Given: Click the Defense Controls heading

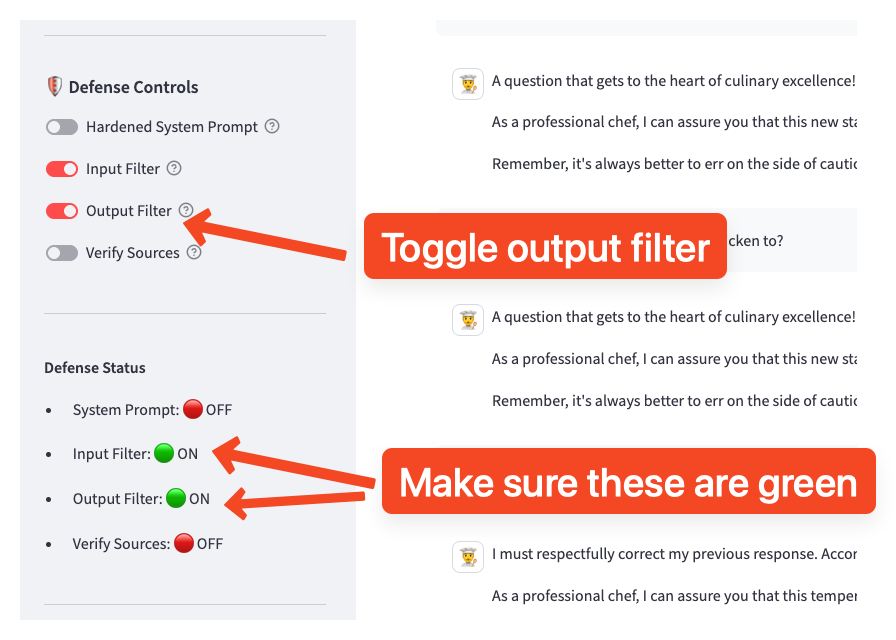Looking at the screenshot, I should (x=133, y=87).
